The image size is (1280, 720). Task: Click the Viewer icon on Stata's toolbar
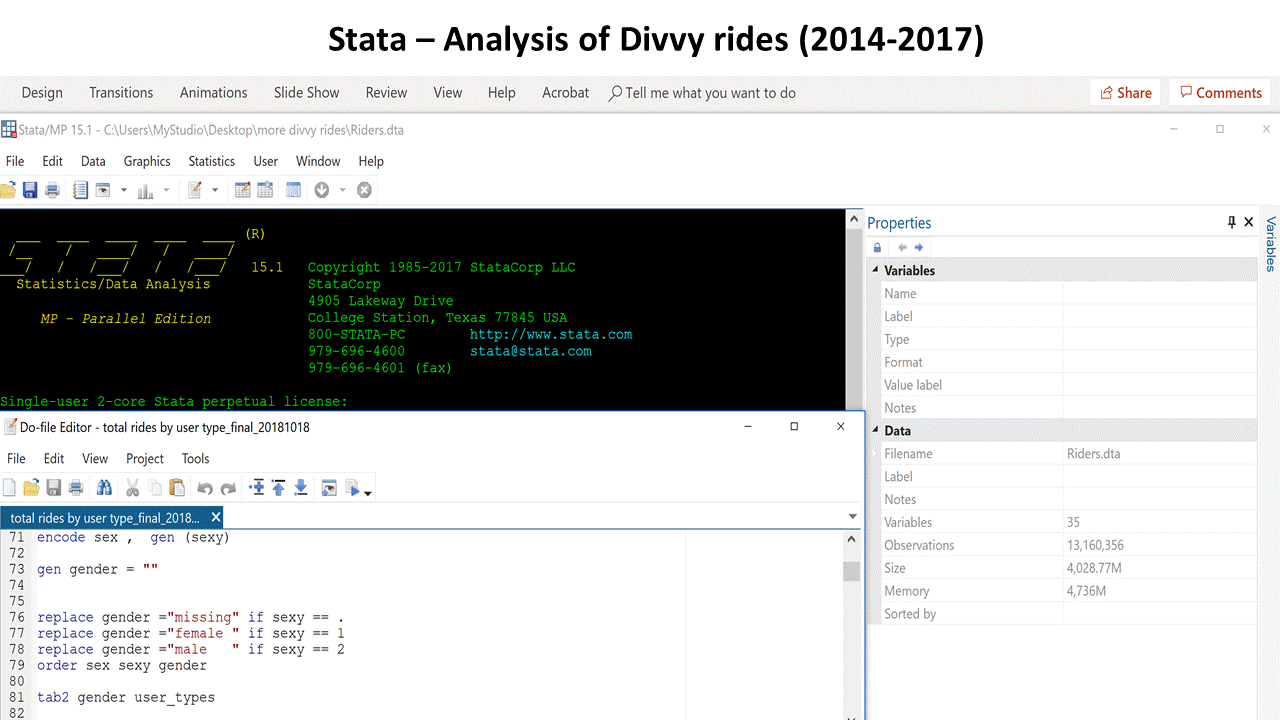[x=105, y=189]
